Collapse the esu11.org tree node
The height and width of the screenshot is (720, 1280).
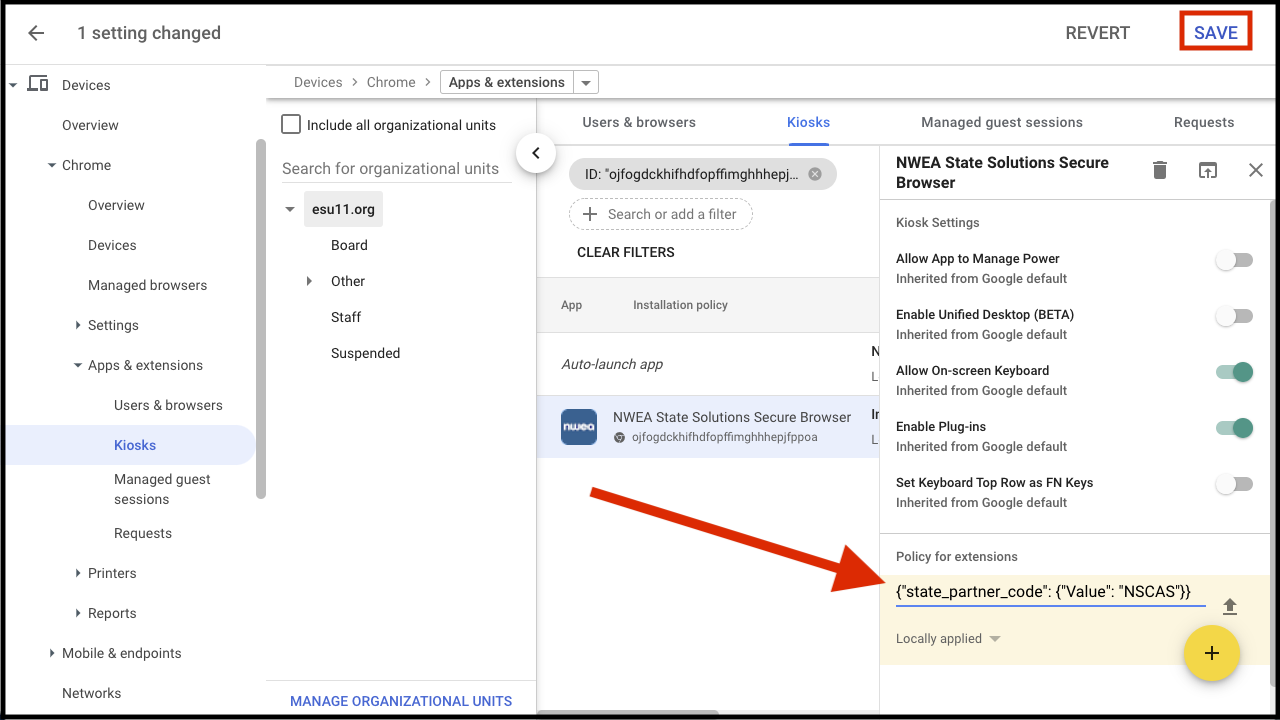(x=290, y=209)
